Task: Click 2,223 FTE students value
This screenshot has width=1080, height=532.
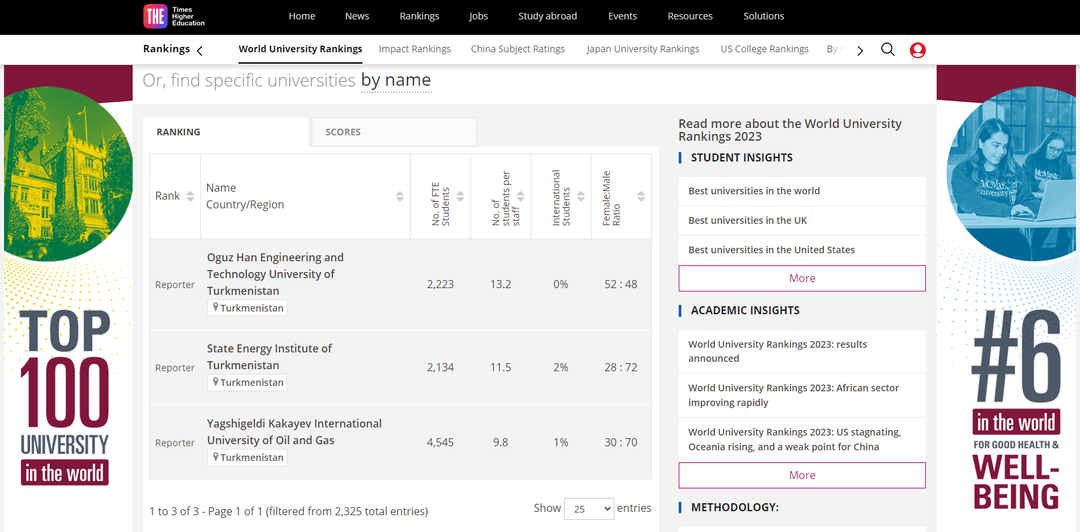Action: tap(440, 284)
